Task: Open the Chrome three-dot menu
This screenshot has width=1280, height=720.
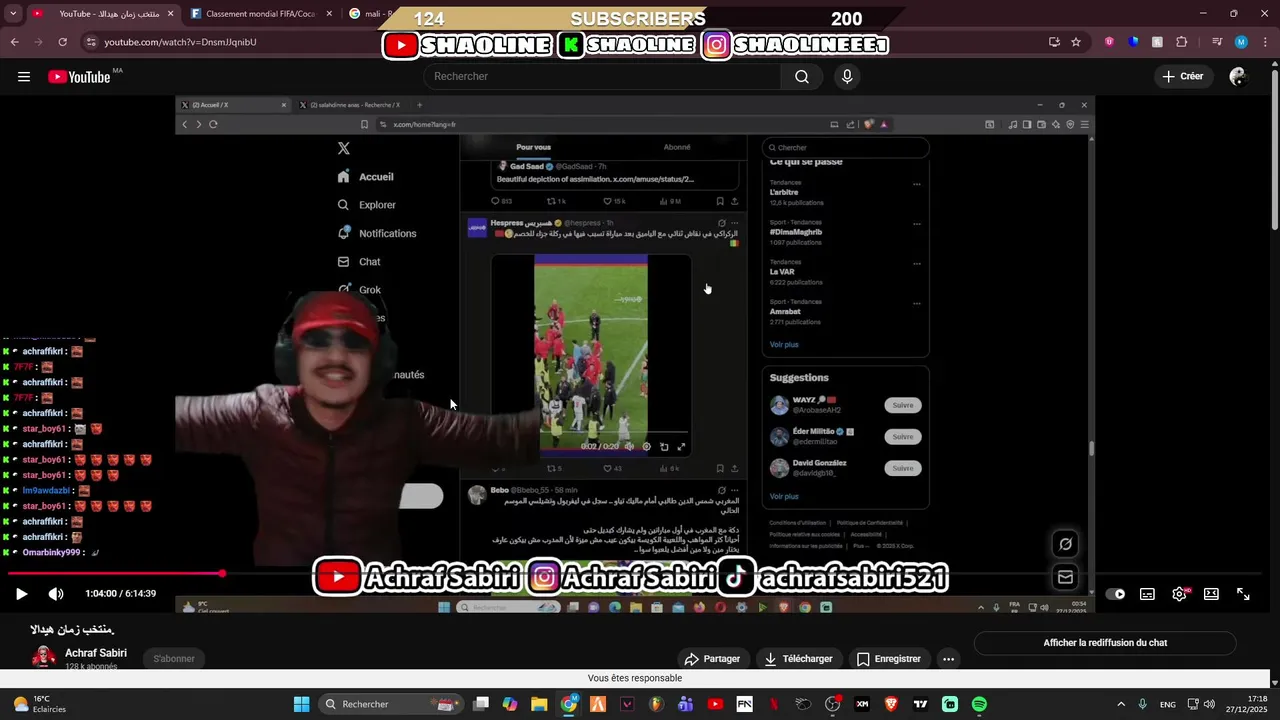Action: (x=1265, y=42)
